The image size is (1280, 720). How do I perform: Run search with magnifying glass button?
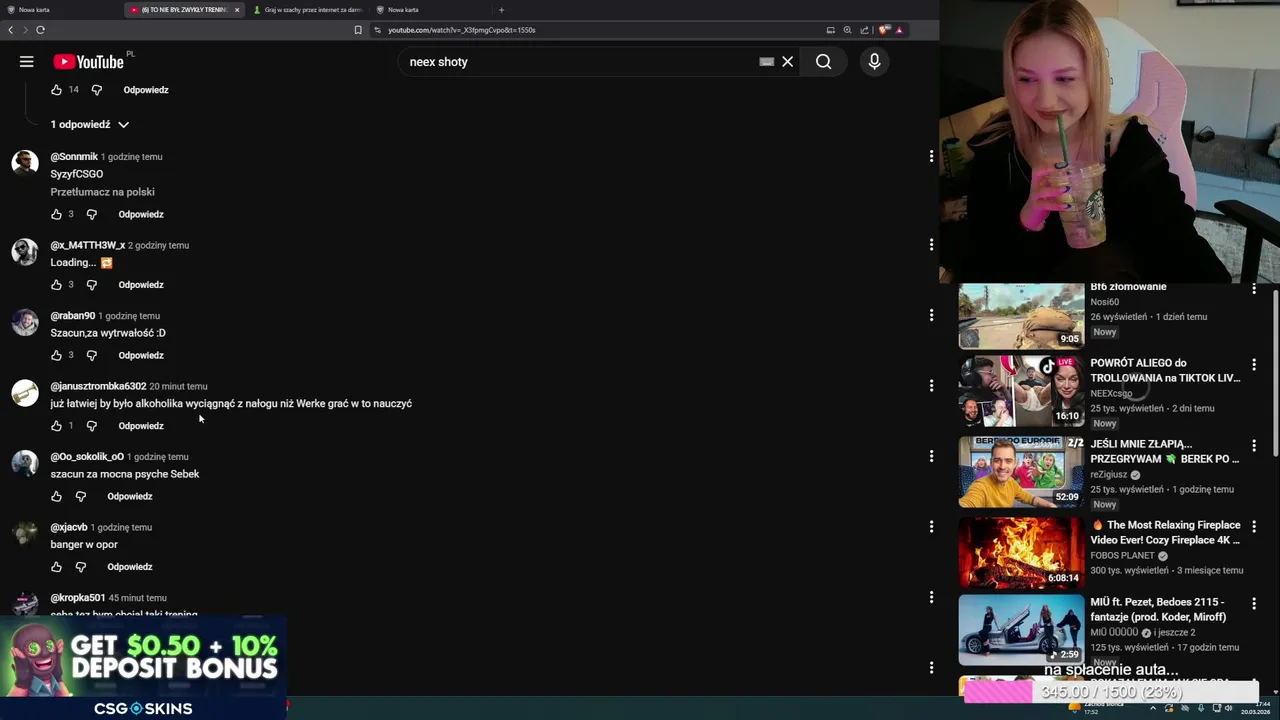[x=823, y=62]
